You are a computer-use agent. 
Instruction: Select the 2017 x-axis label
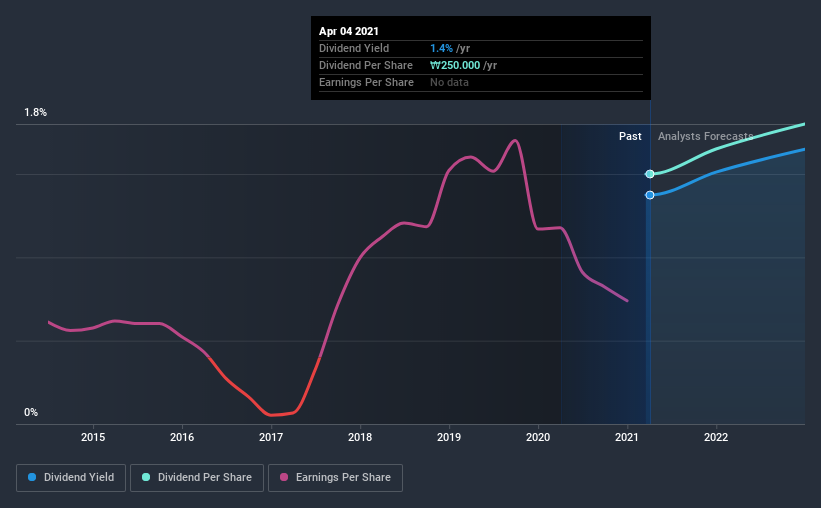(271, 437)
